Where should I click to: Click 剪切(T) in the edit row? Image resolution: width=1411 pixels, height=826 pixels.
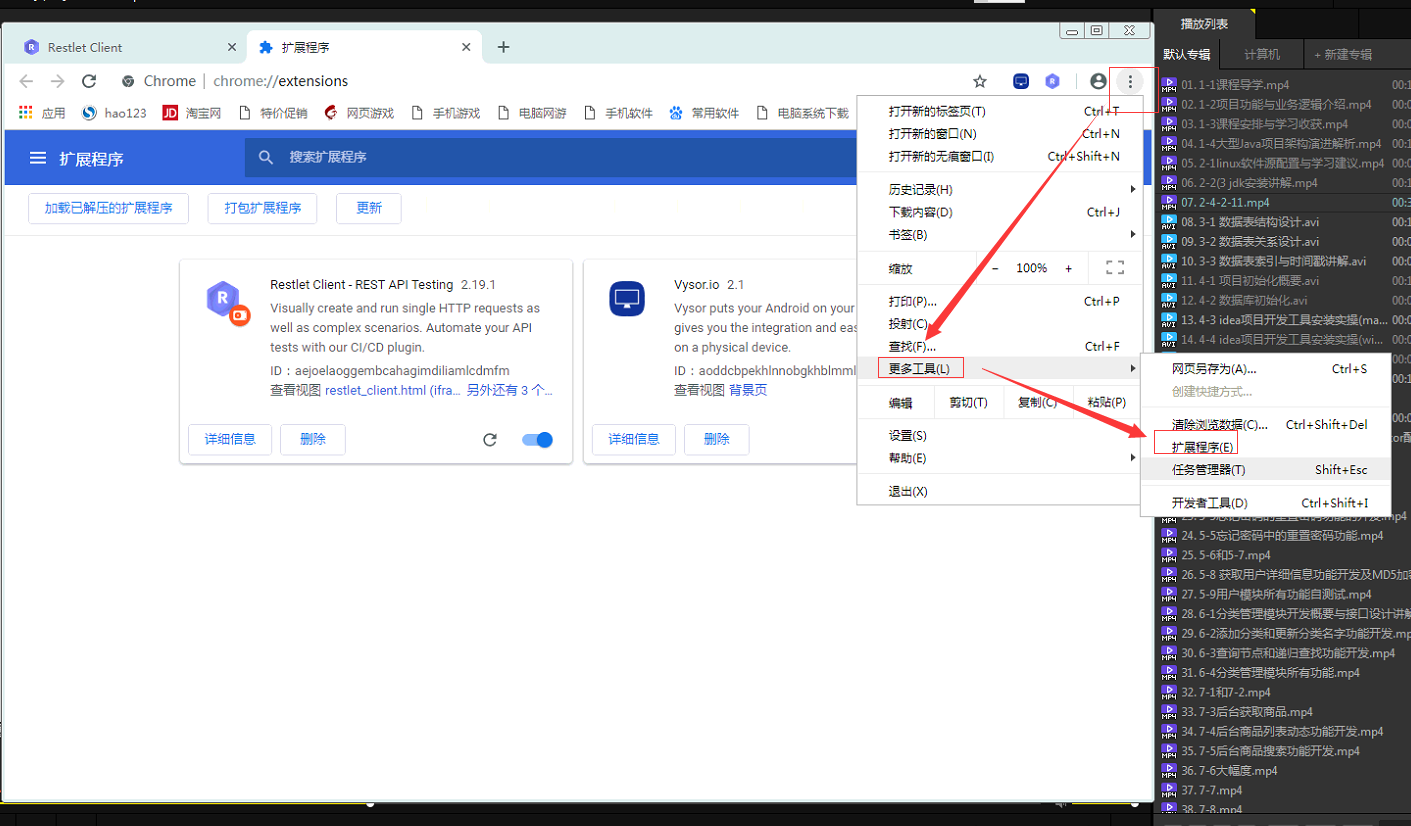tap(968, 403)
